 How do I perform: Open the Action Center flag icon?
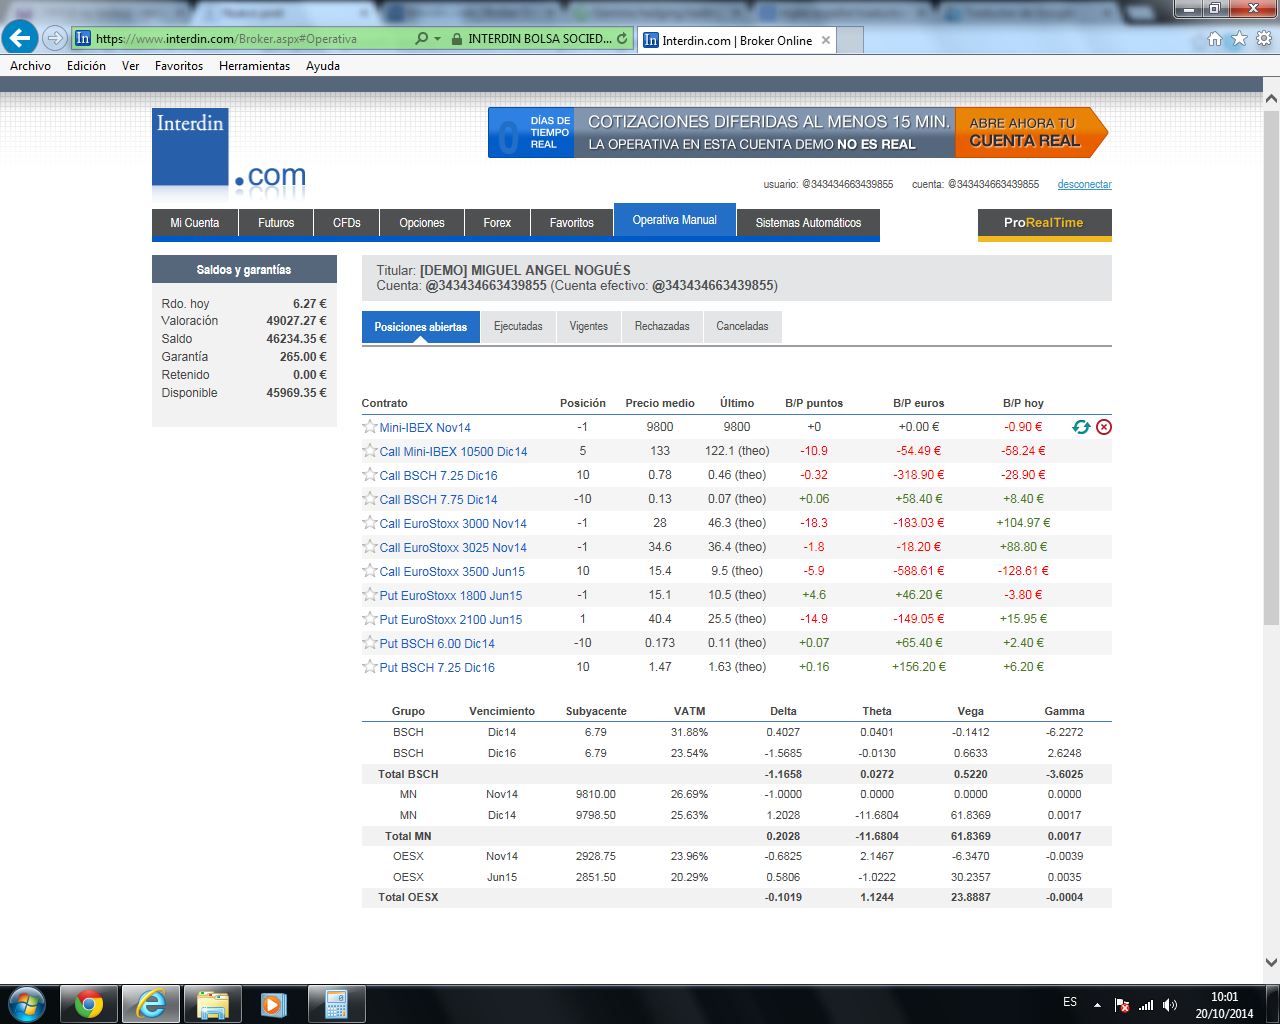point(1122,1005)
